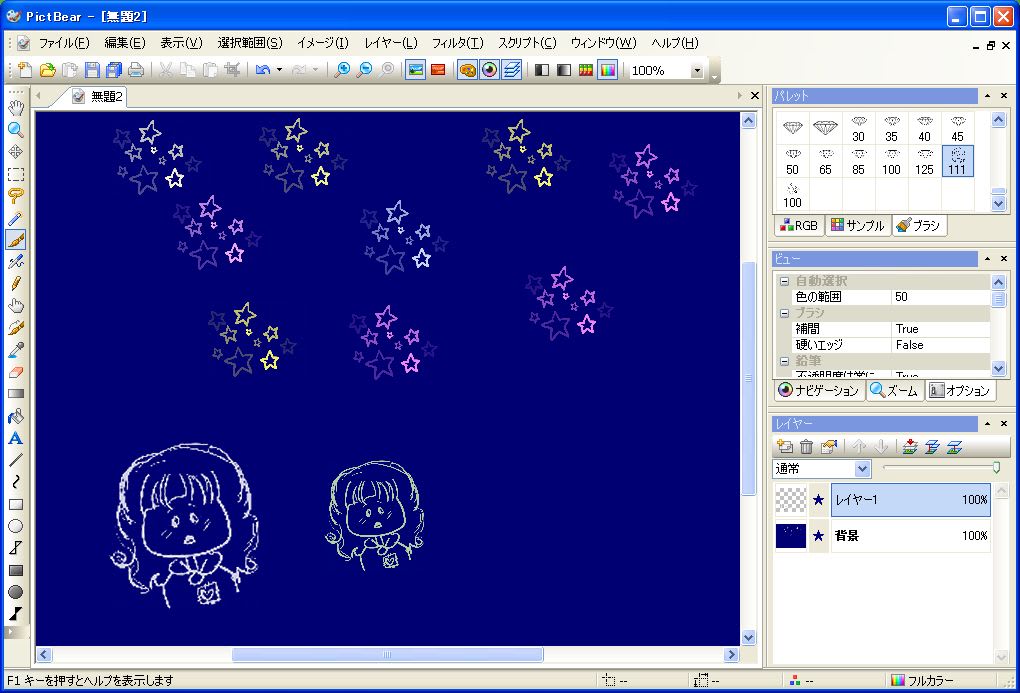1020x693 pixels.
Task: Select the レイヤー1 layer row
Action: coord(910,500)
